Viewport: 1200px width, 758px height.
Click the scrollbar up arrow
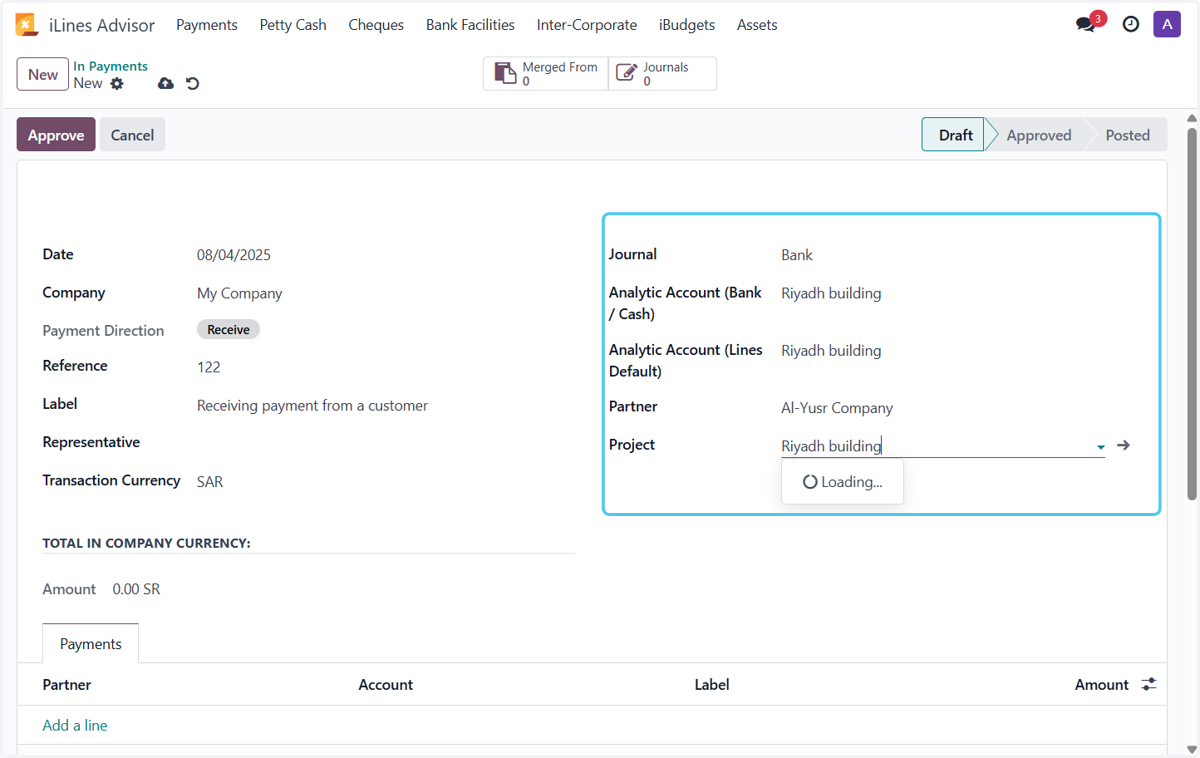1191,118
